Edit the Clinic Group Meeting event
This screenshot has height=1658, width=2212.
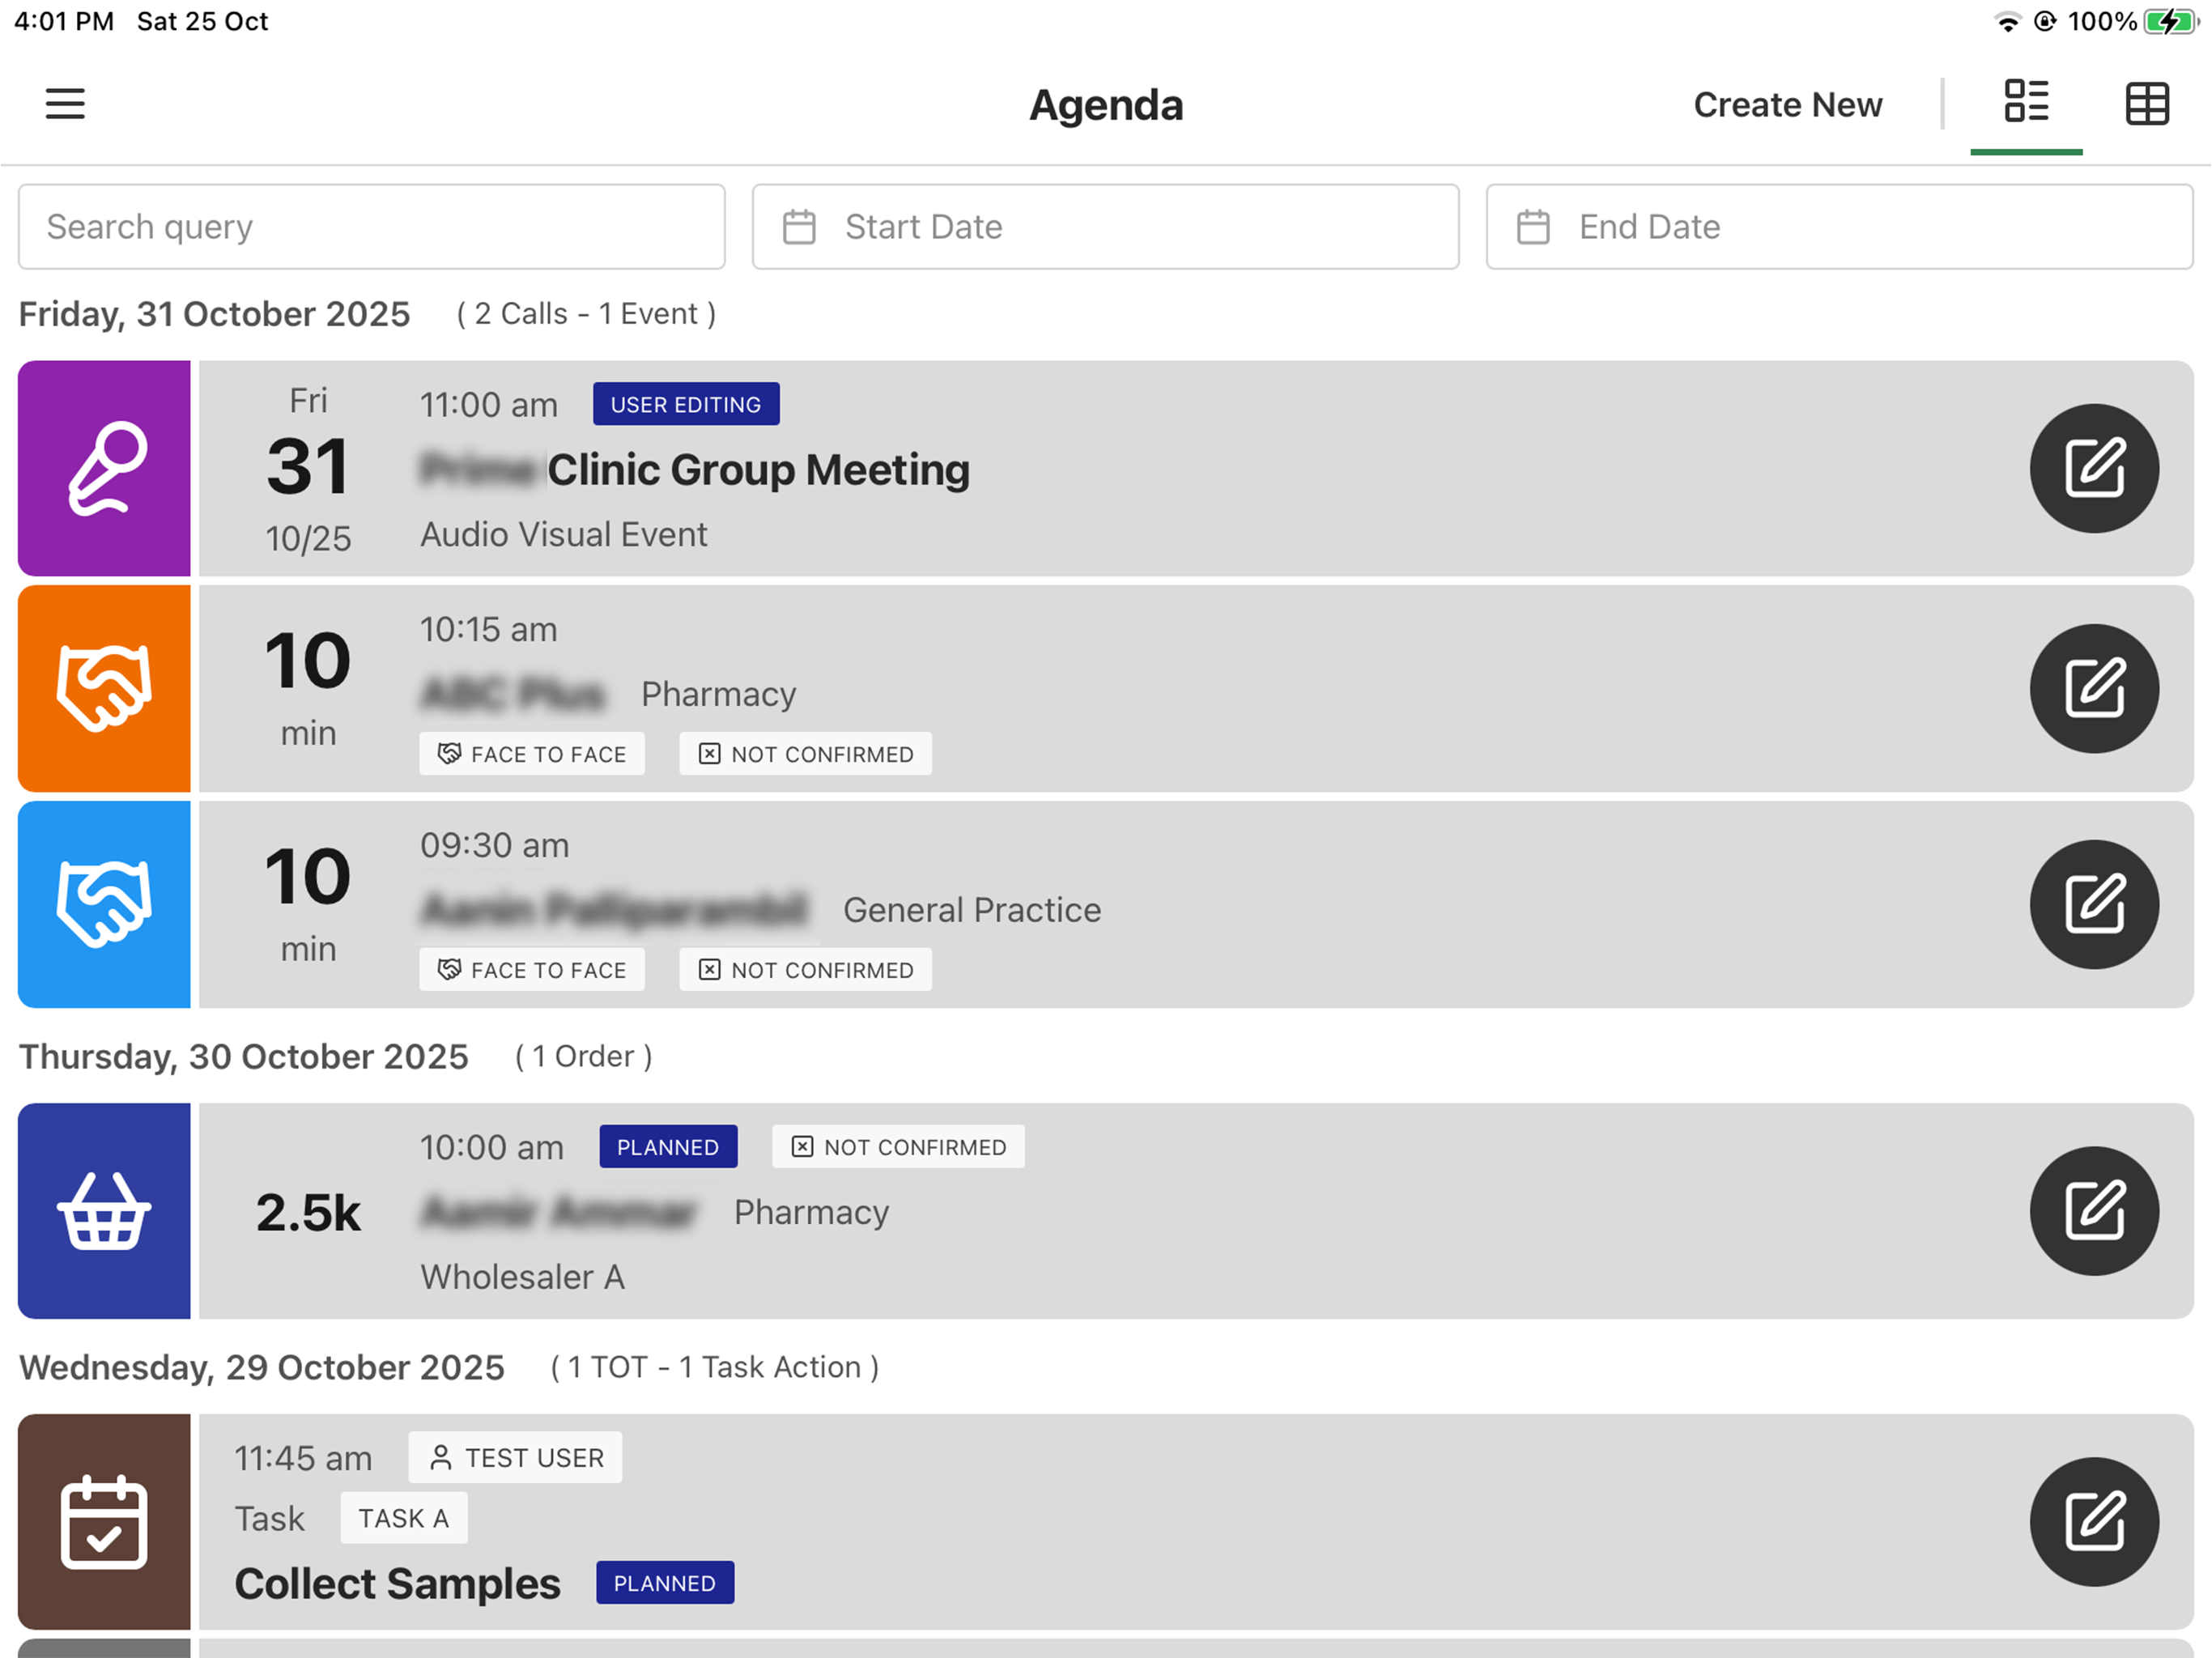pyautogui.click(x=2093, y=468)
